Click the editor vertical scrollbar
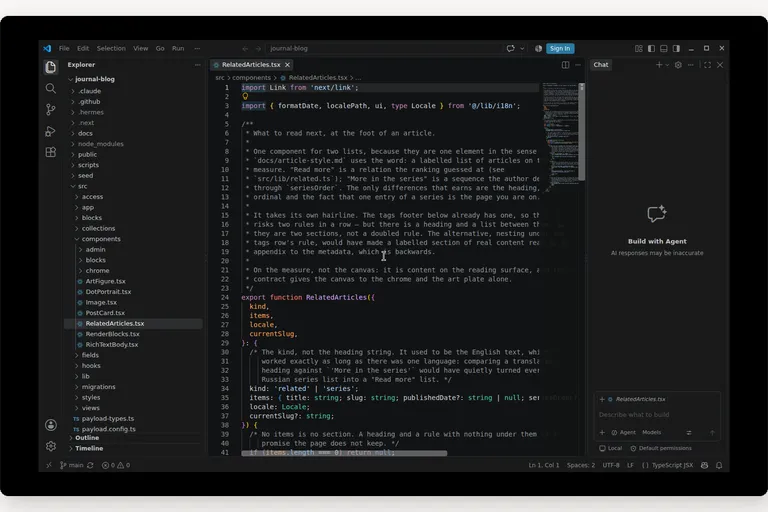768x512 pixels. [581, 132]
